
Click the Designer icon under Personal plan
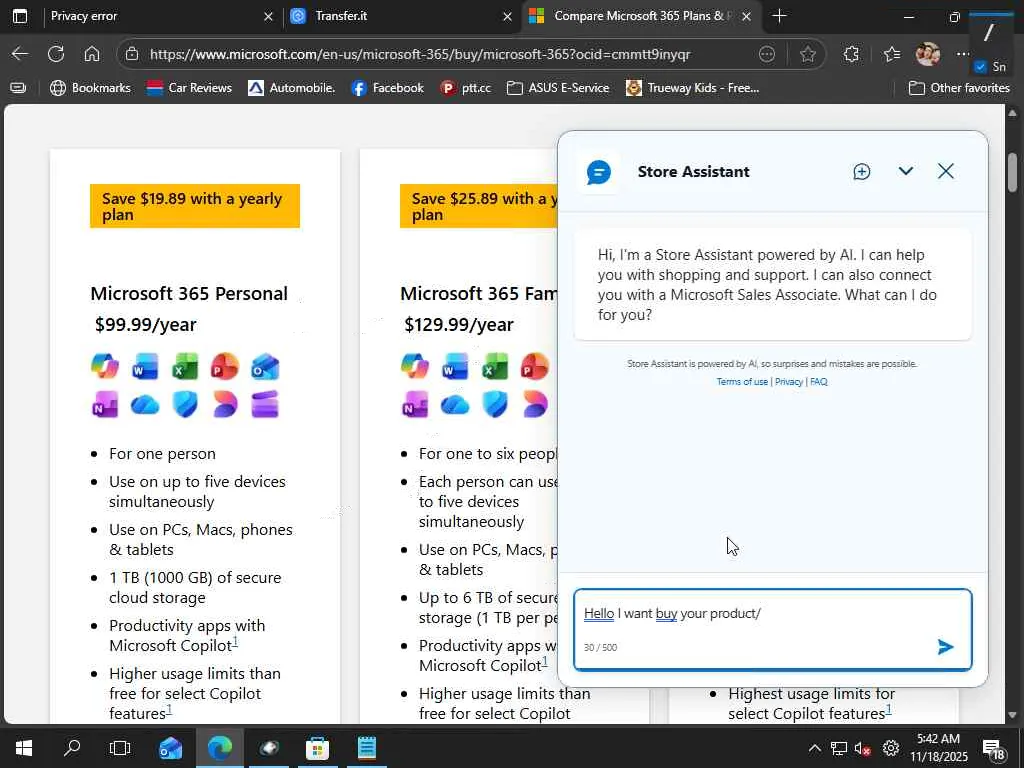(225, 405)
